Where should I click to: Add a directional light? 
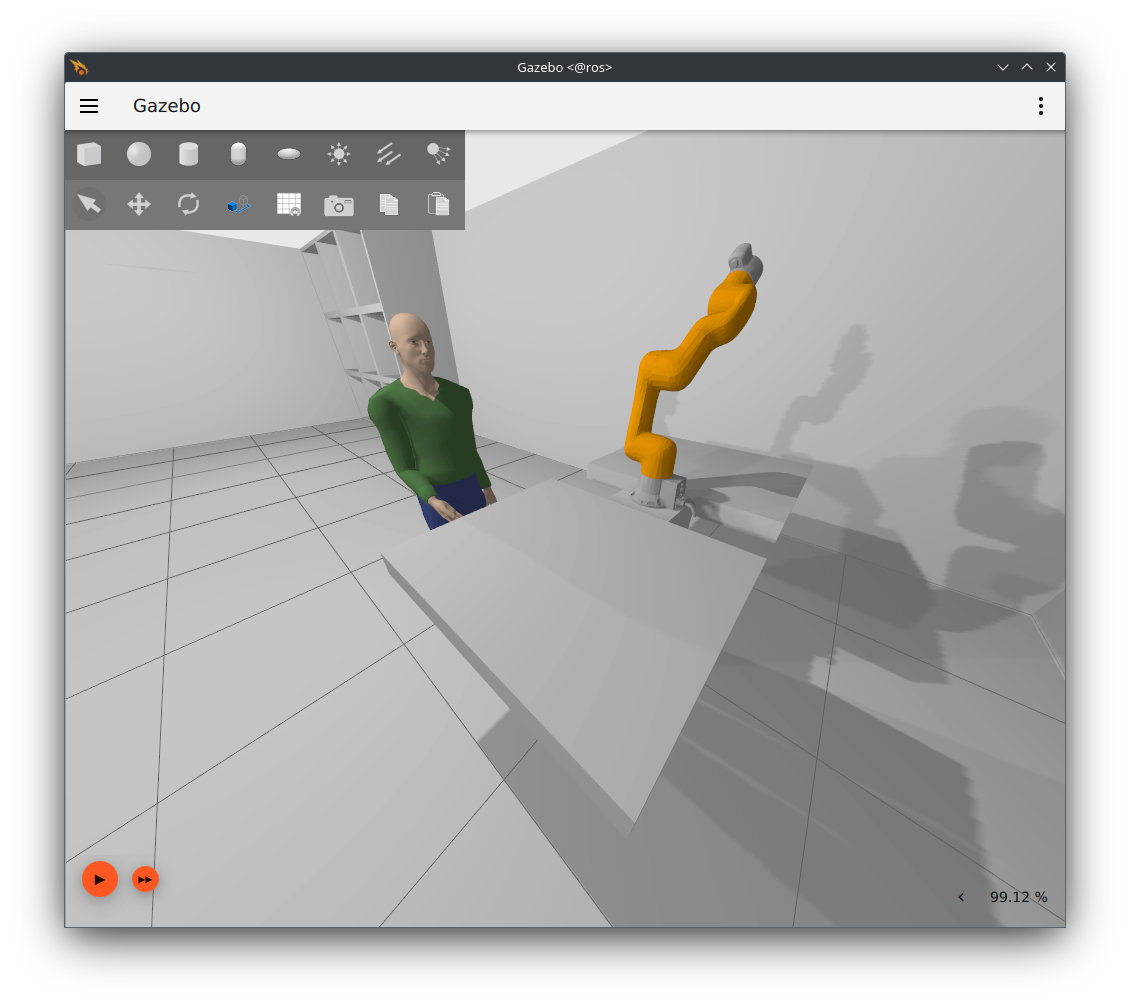pos(389,154)
